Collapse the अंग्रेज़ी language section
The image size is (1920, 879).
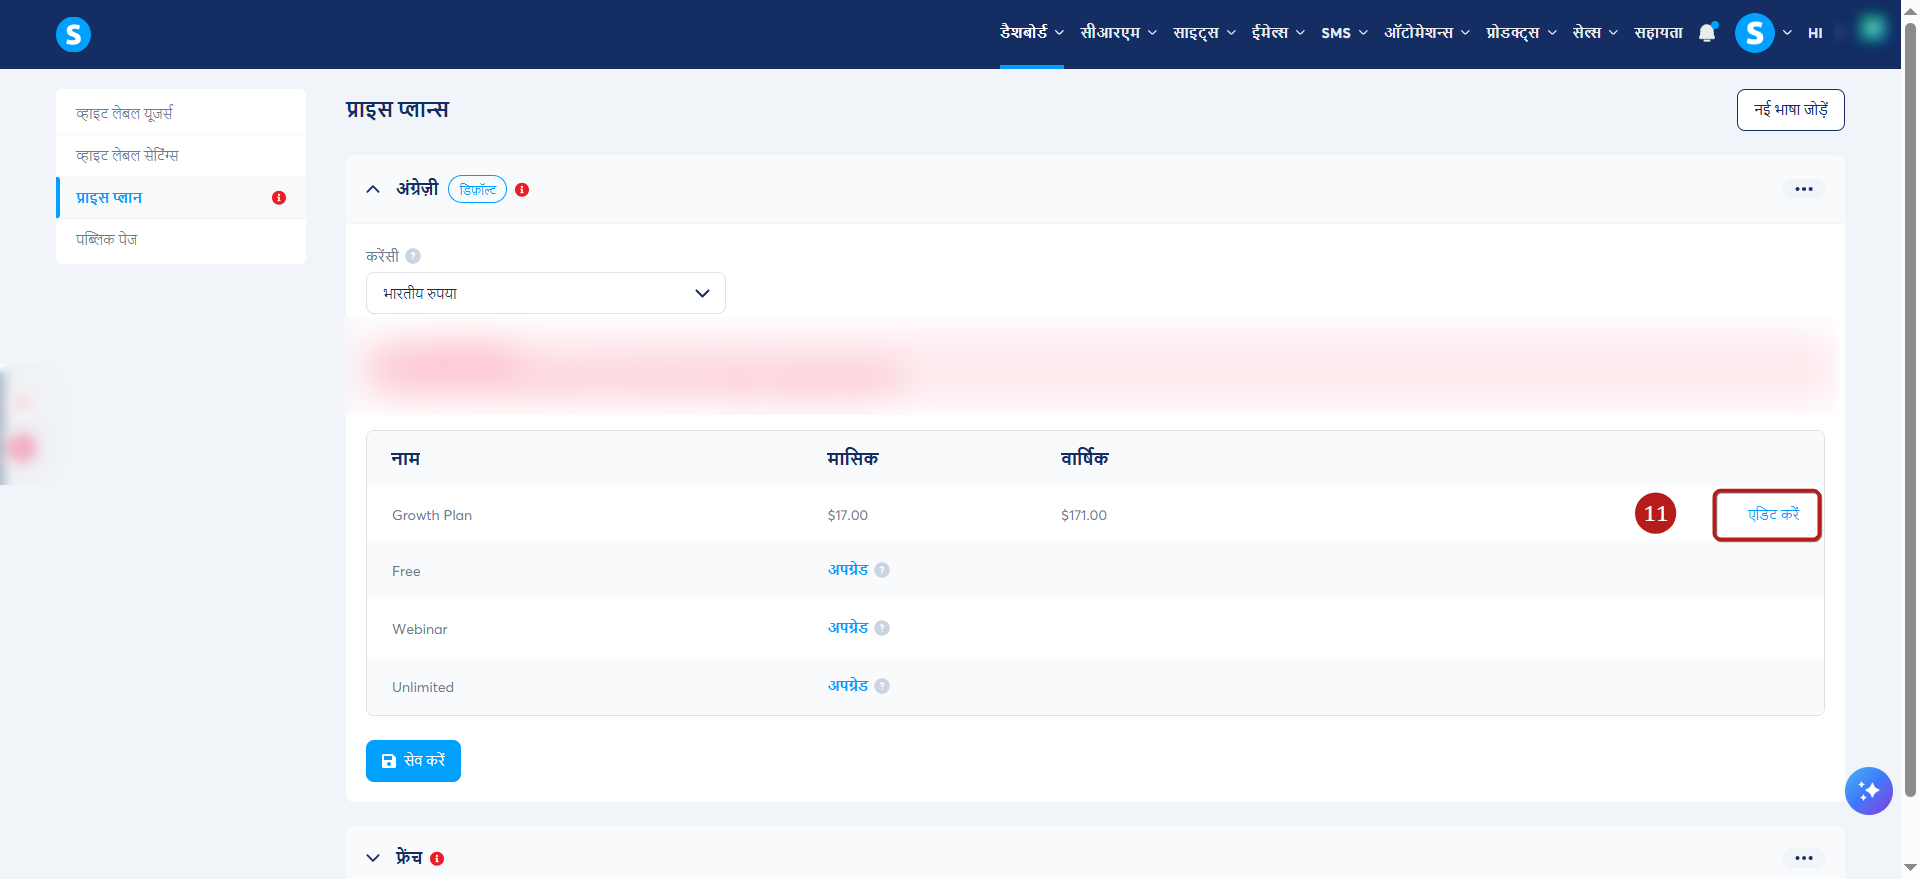(x=373, y=189)
